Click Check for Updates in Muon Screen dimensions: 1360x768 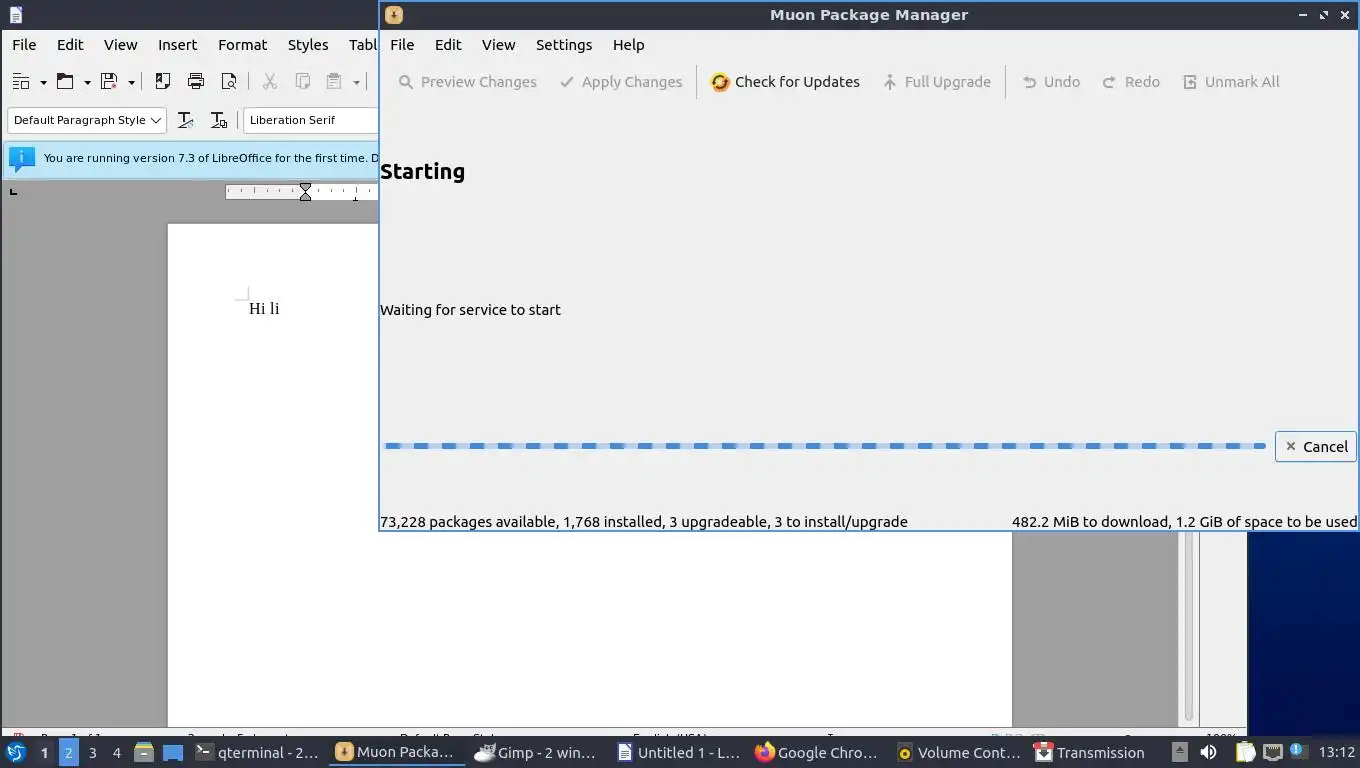point(785,82)
